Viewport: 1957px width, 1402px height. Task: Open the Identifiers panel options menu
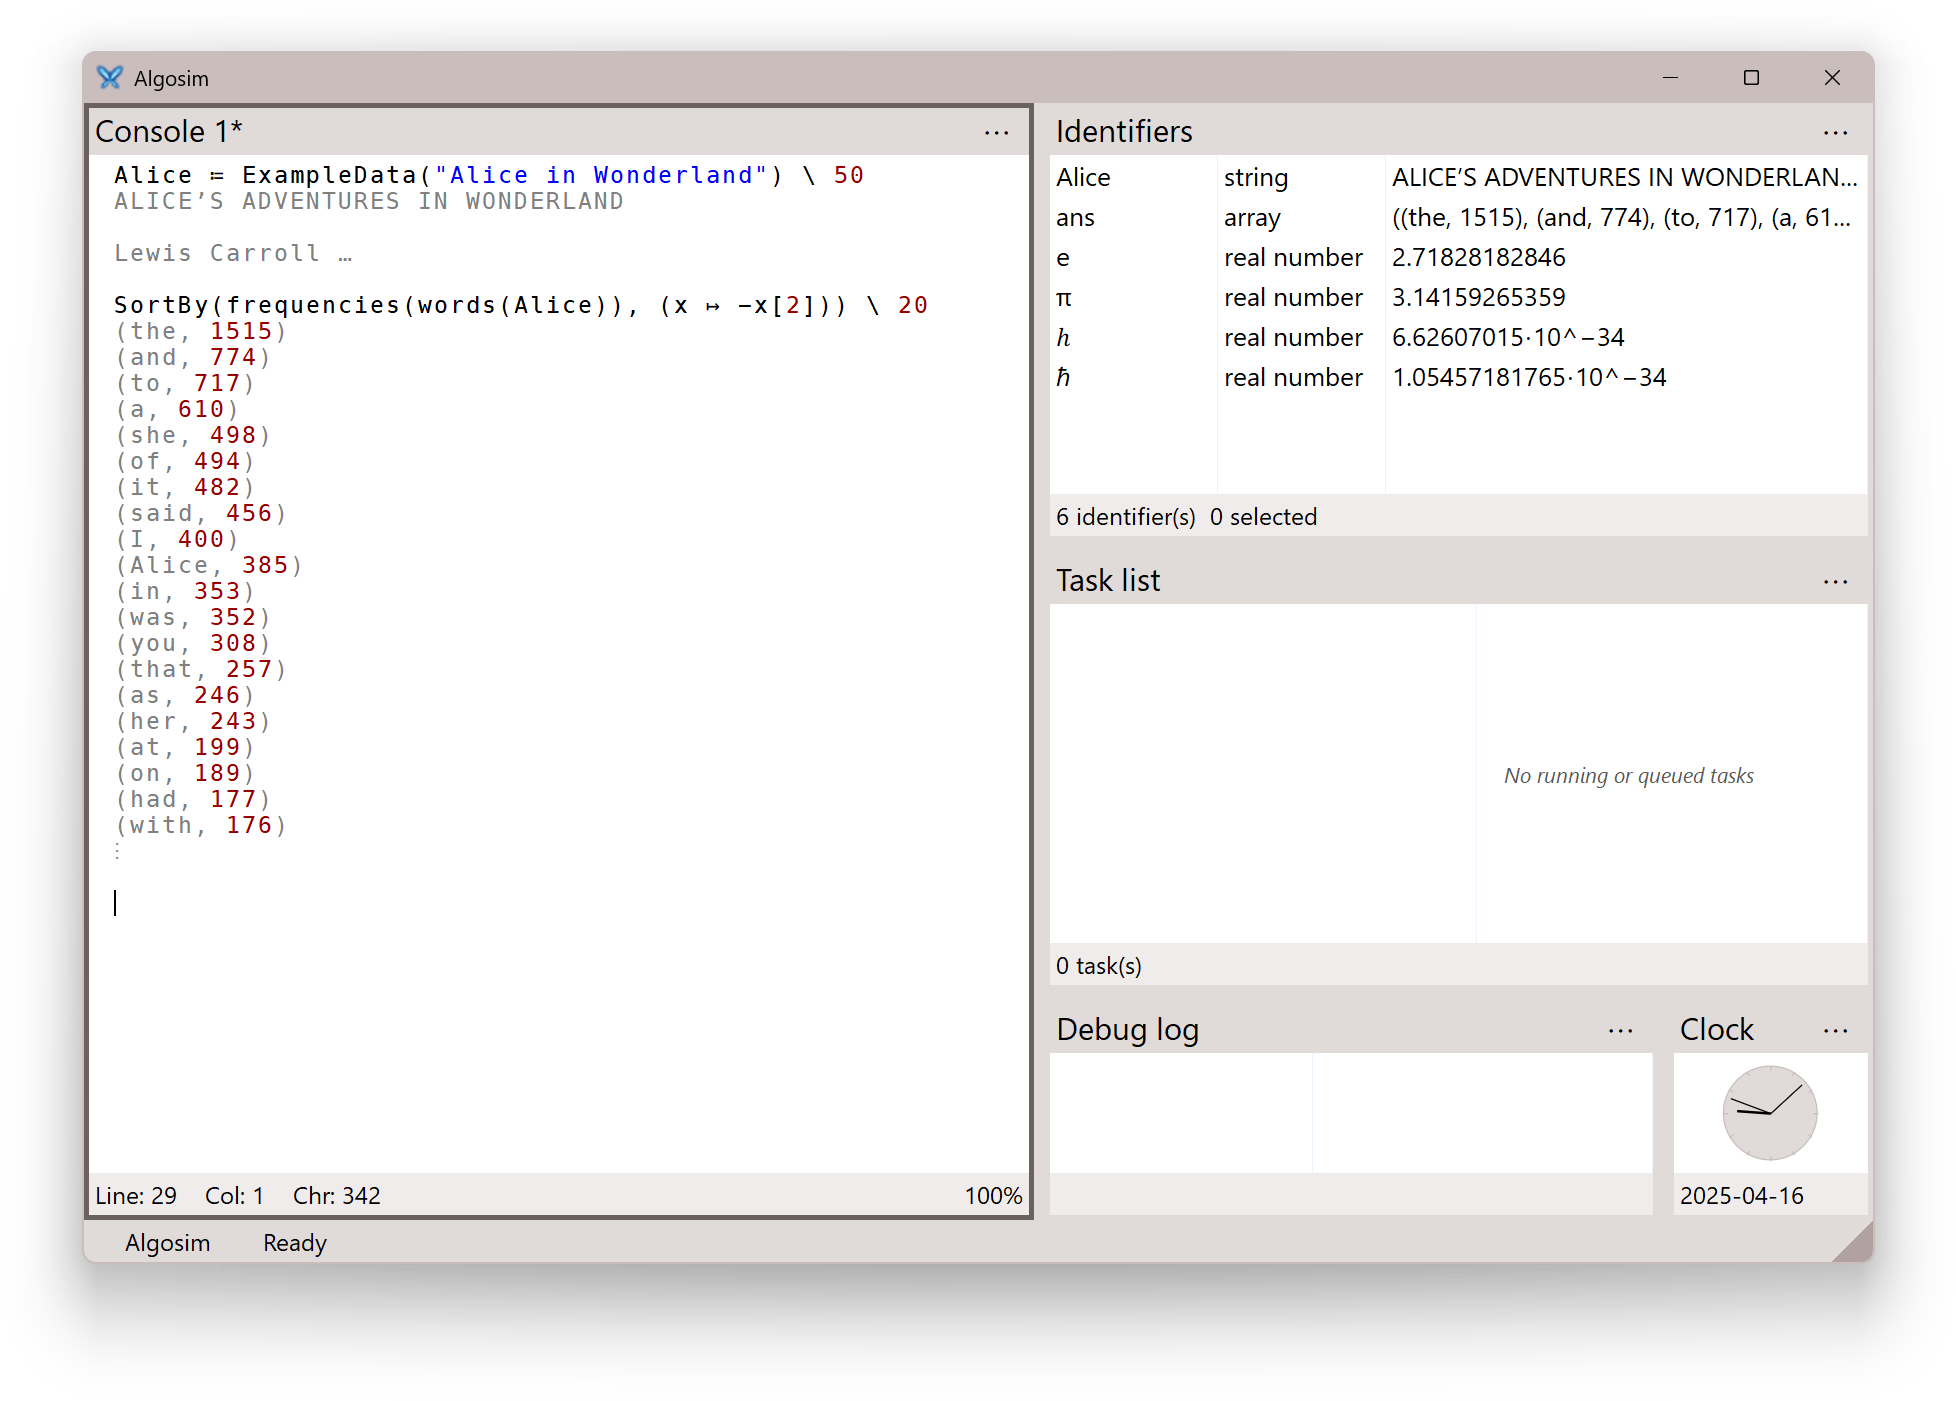coord(1835,133)
